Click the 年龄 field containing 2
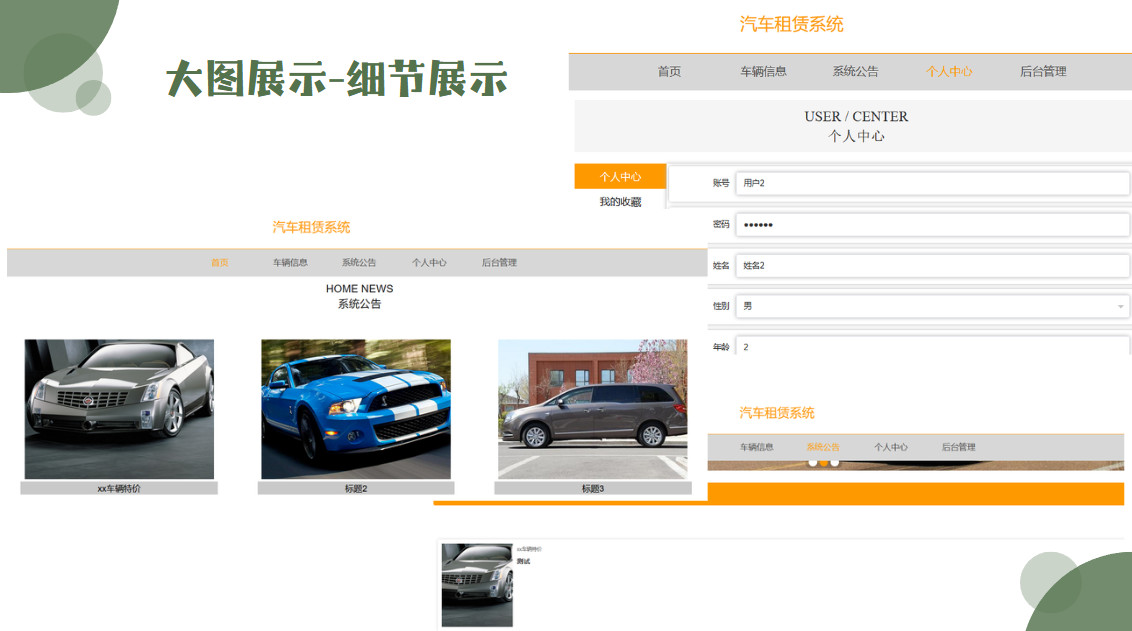 point(932,347)
